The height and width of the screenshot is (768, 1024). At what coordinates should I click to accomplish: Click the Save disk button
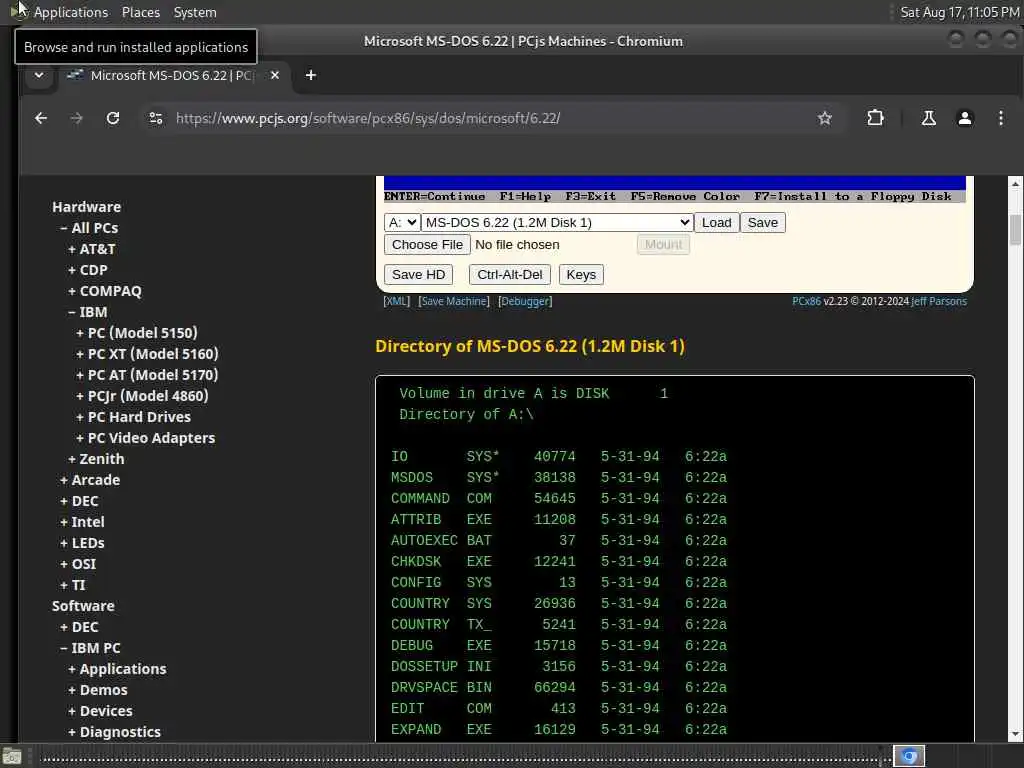[x=762, y=223]
